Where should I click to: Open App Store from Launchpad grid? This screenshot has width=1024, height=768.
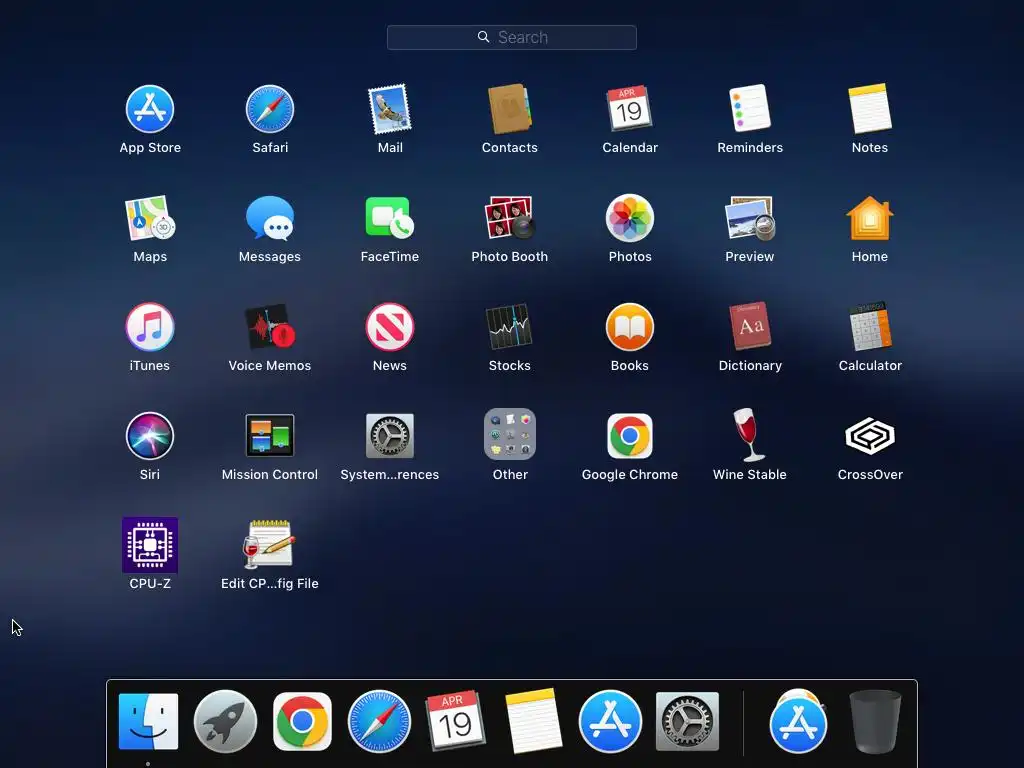coord(150,109)
